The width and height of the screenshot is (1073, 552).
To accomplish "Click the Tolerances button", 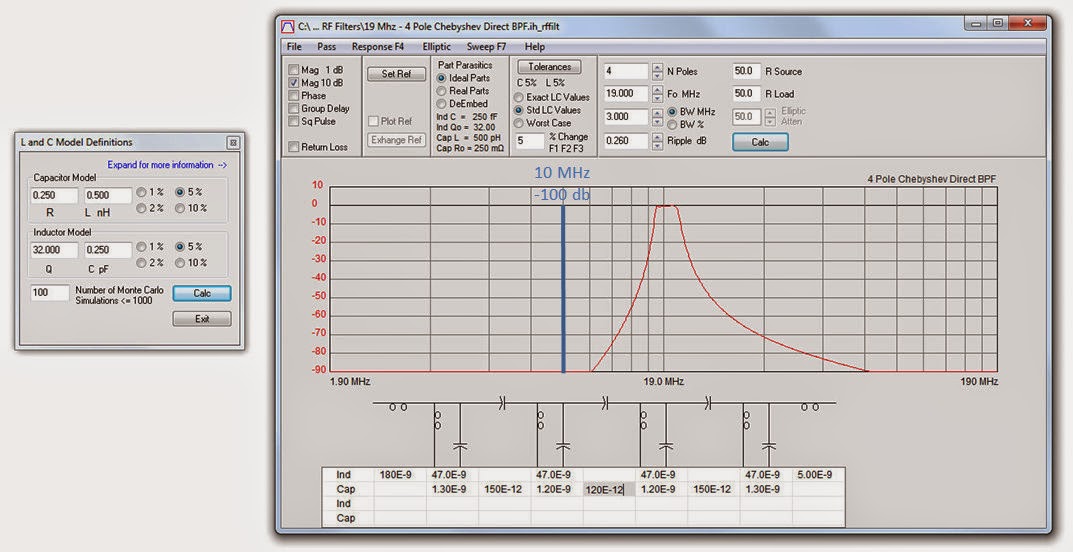I will (550, 67).
